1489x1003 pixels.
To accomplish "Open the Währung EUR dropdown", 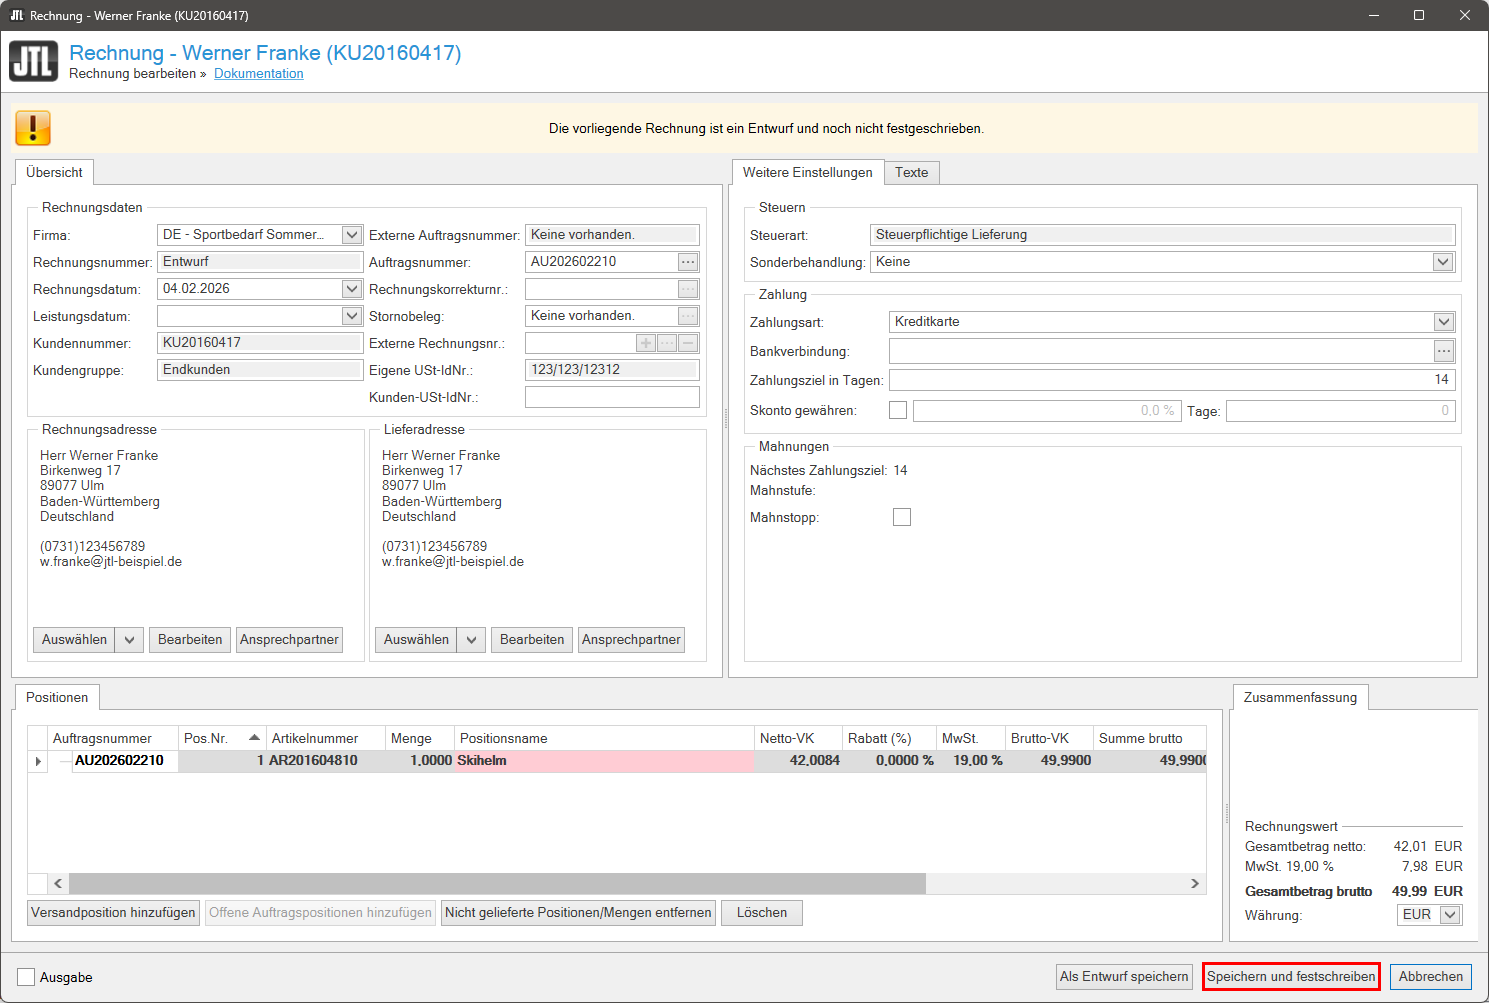I will tap(1450, 915).
